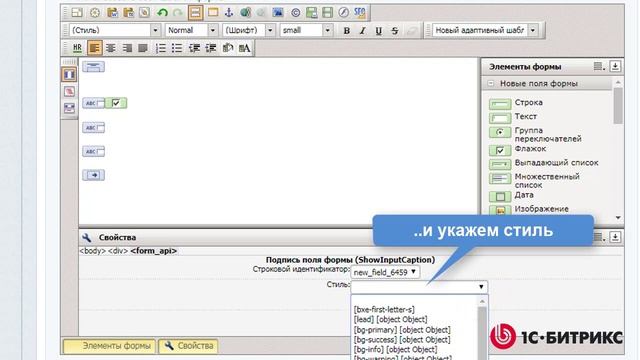Insert horizontal rule HR icon
The image size is (640, 360).
(77, 48)
